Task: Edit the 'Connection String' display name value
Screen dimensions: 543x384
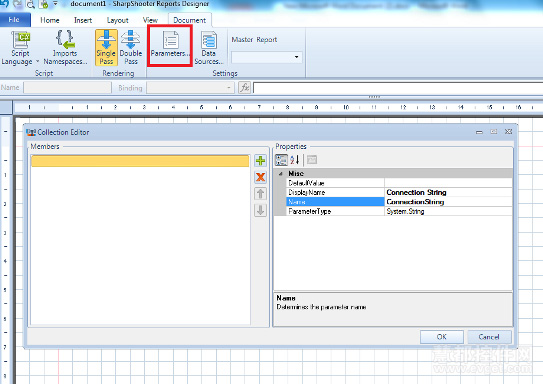Action: click(448, 192)
